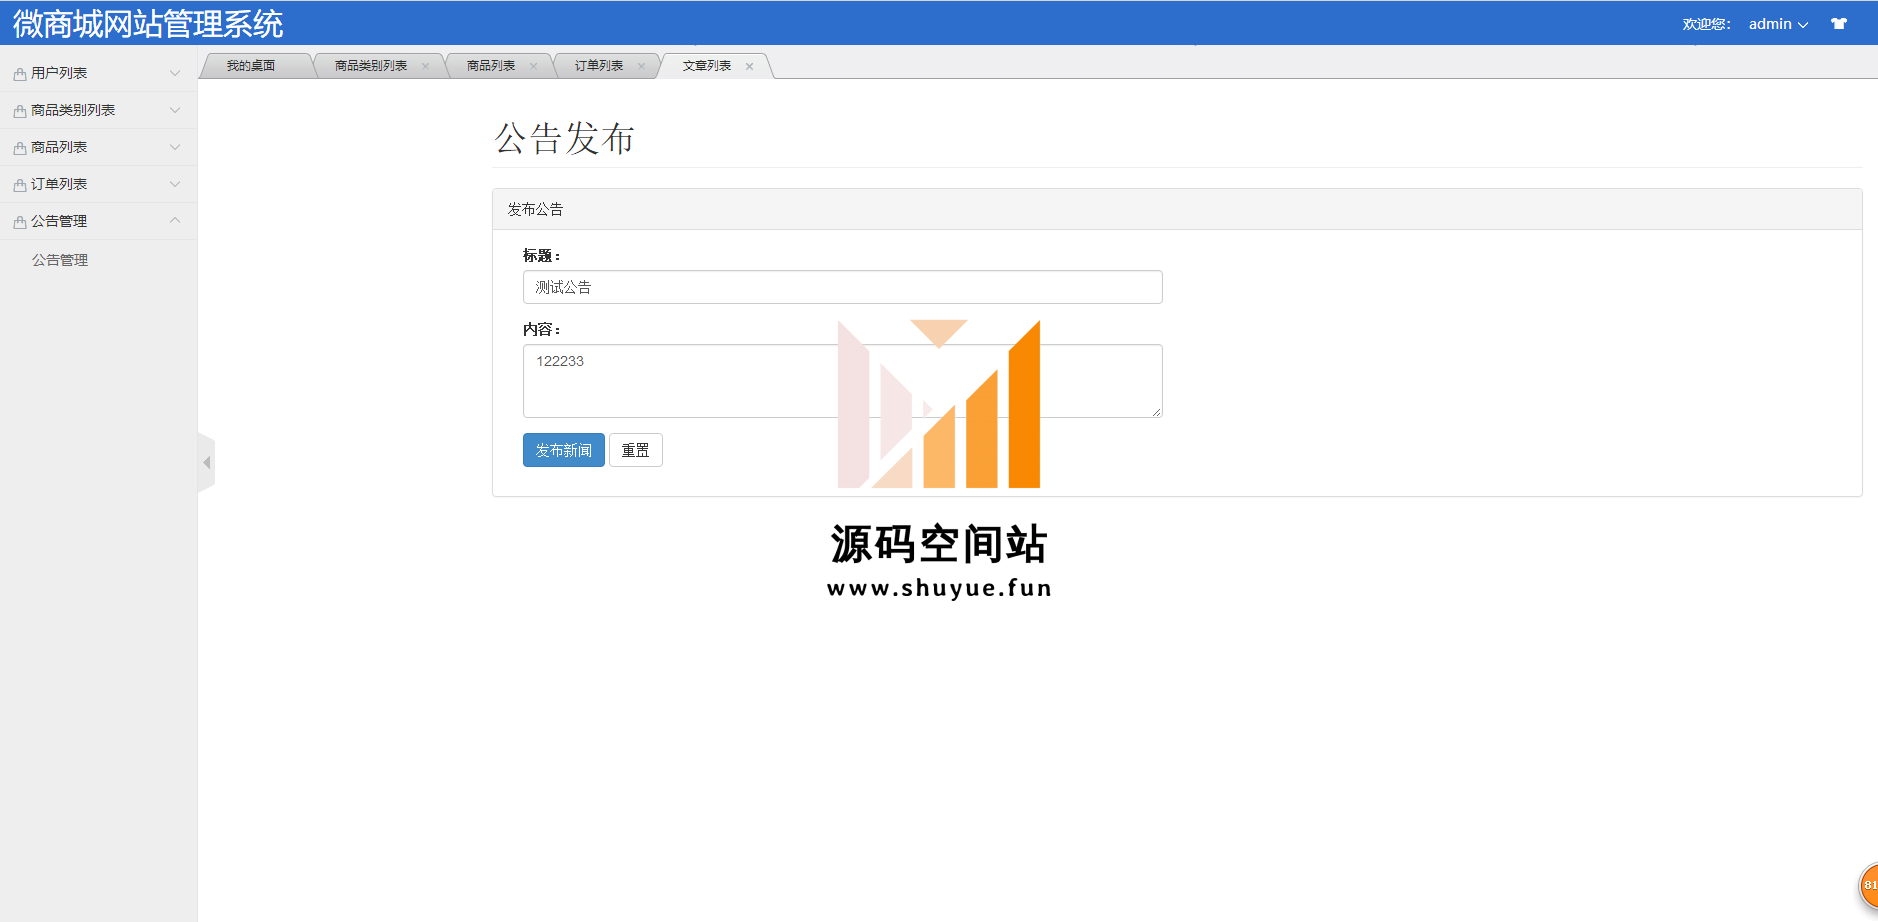Click the 商品列表 menu label
This screenshot has width=1878, height=922.
(x=59, y=147)
